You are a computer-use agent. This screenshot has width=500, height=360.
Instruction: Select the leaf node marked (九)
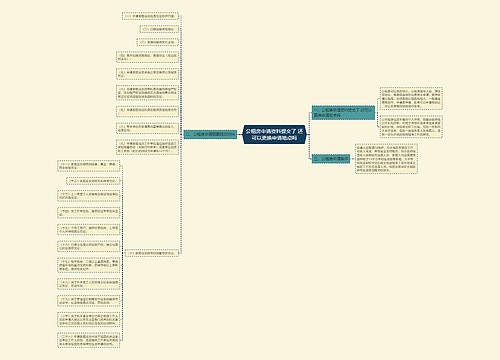(x=147, y=147)
